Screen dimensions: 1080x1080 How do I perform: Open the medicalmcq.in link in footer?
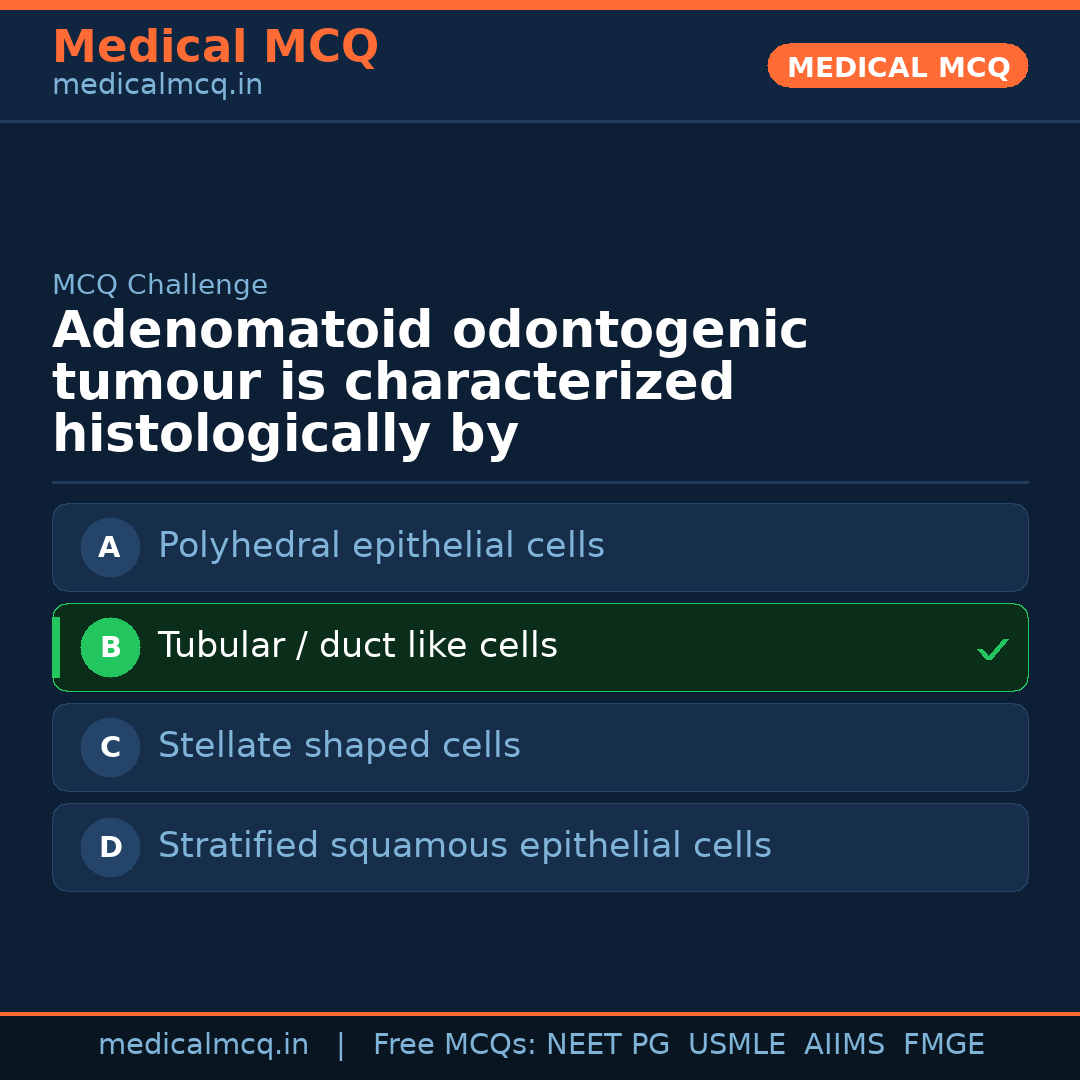click(203, 1045)
